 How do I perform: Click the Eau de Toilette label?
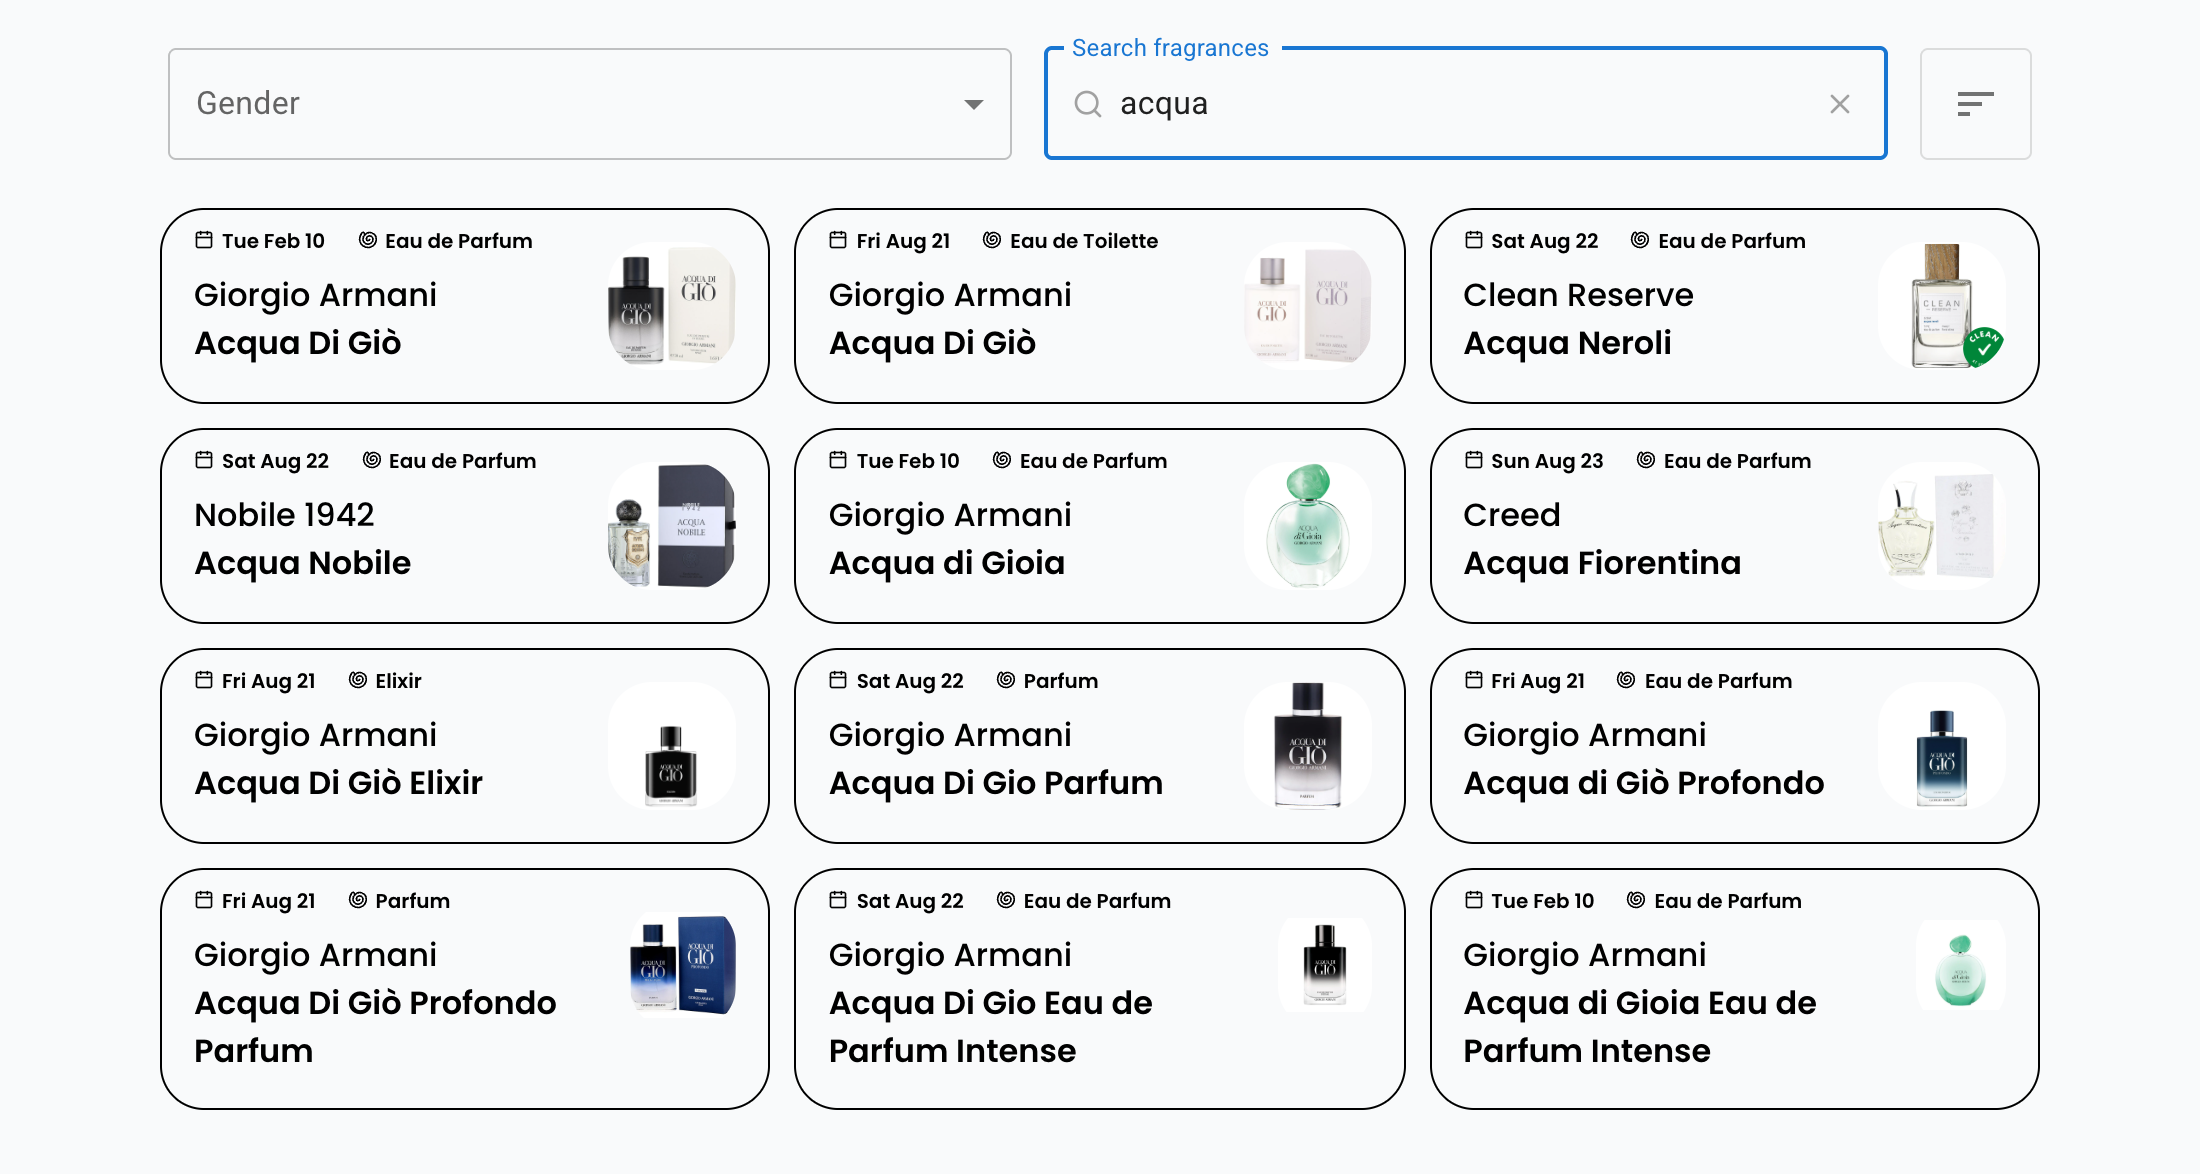1084,241
